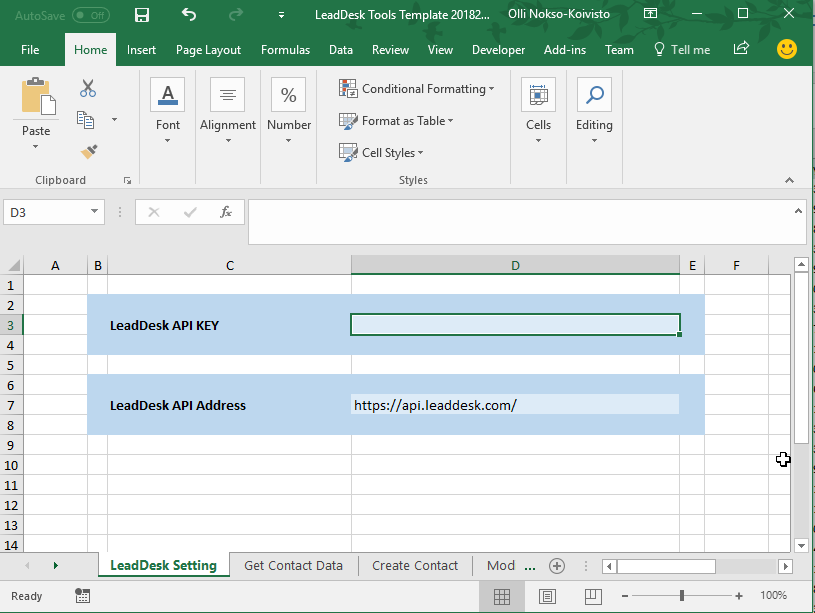815x613 pixels.
Task: Switch to Page Layout view
Action: 548,596
